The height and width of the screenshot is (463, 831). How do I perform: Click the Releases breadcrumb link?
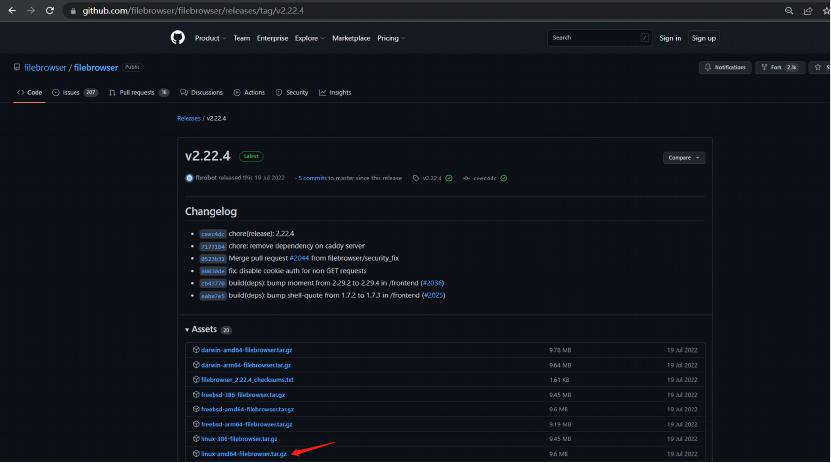click(189, 119)
